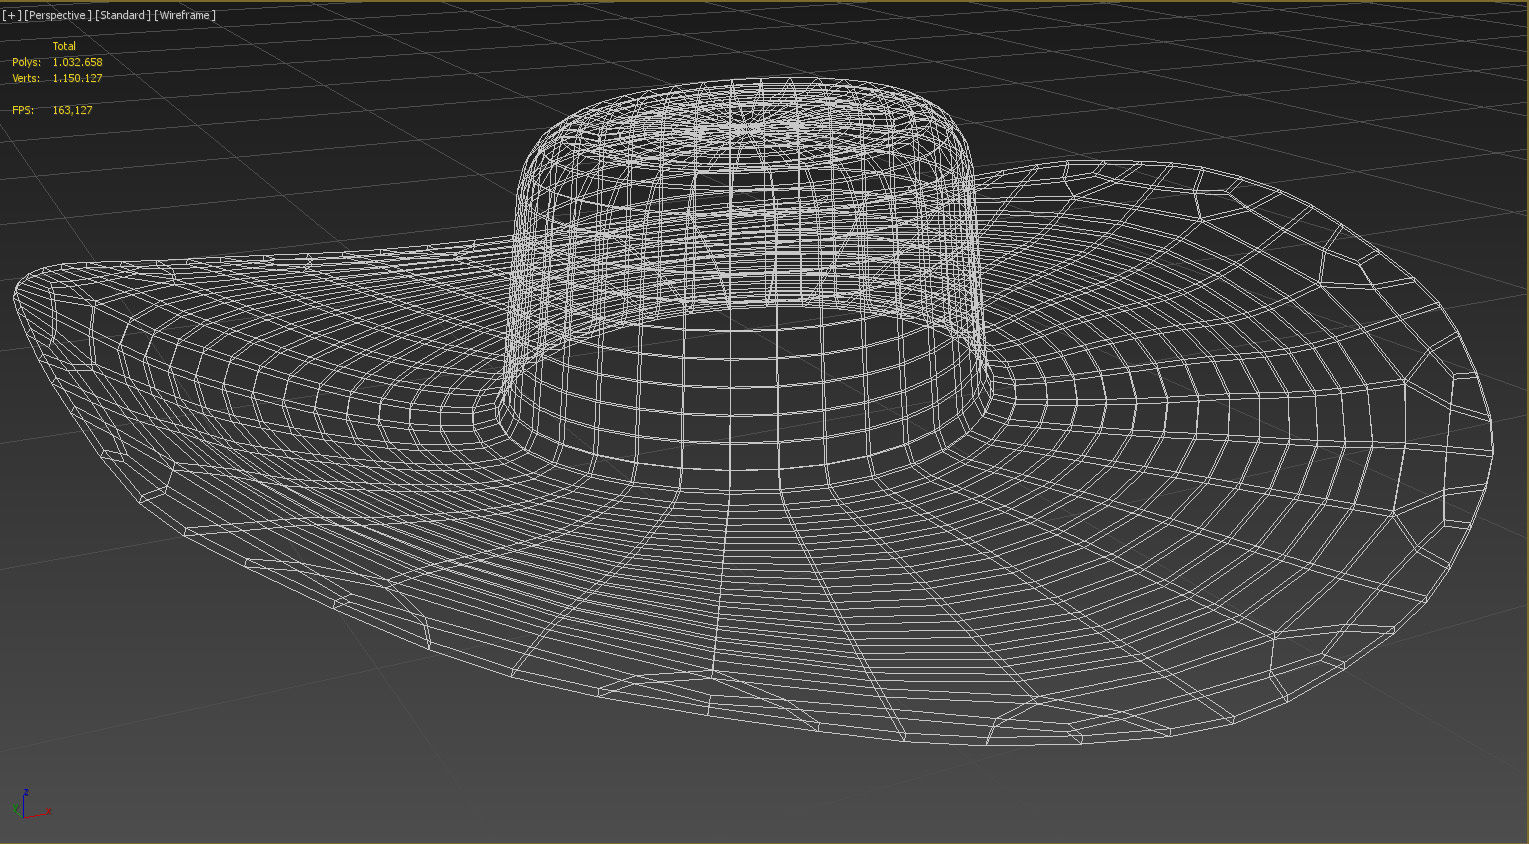Screen dimensions: 1529x844
Task: Open the Standard shading quality menu
Action: [x=123, y=15]
